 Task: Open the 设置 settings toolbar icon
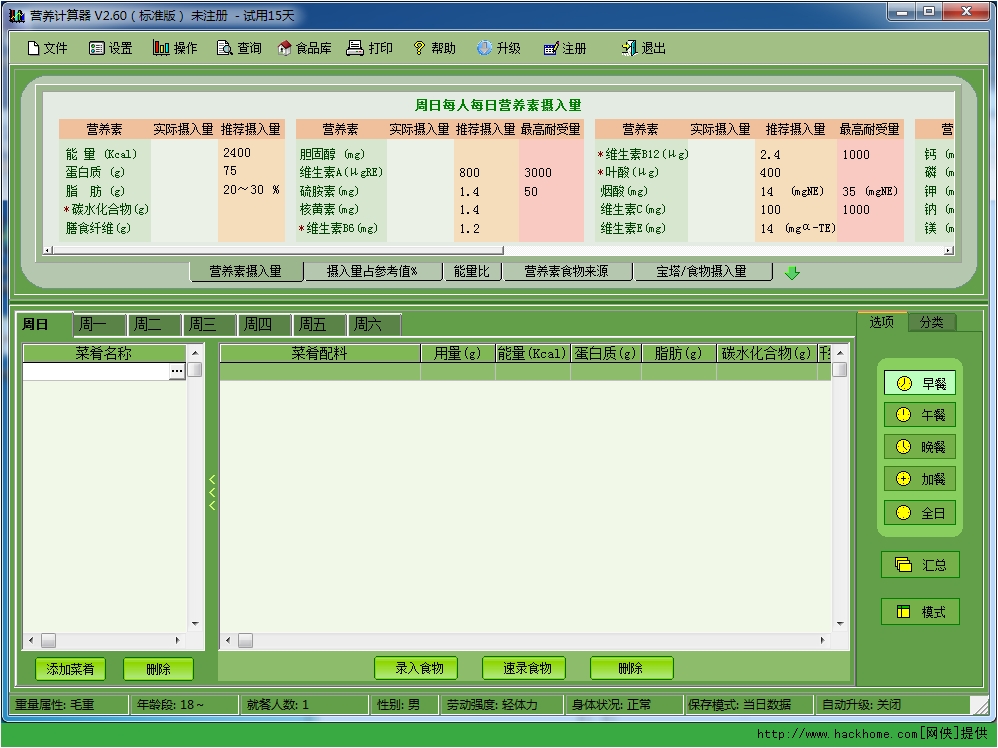(x=110, y=47)
